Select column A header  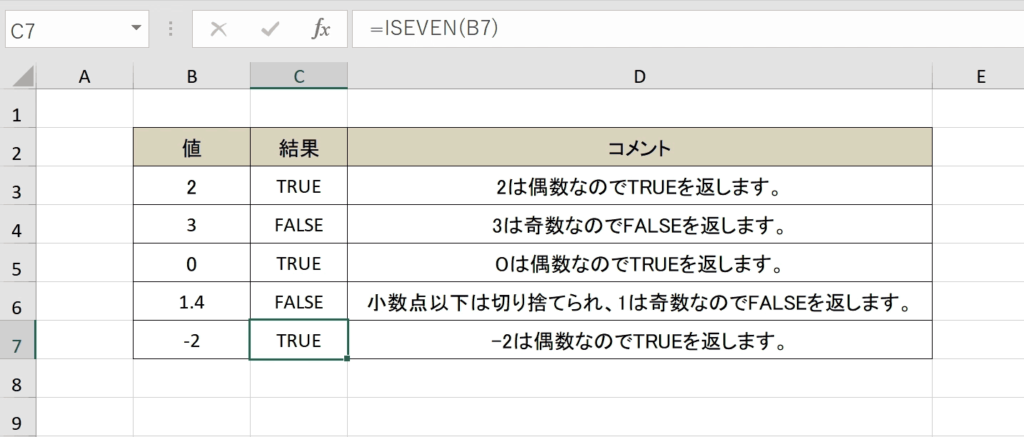[84, 77]
